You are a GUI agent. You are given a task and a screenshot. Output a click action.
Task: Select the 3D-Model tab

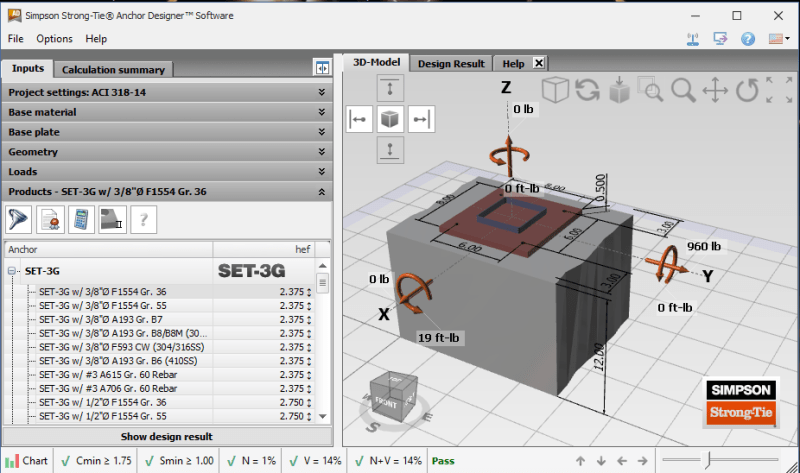[x=377, y=62]
